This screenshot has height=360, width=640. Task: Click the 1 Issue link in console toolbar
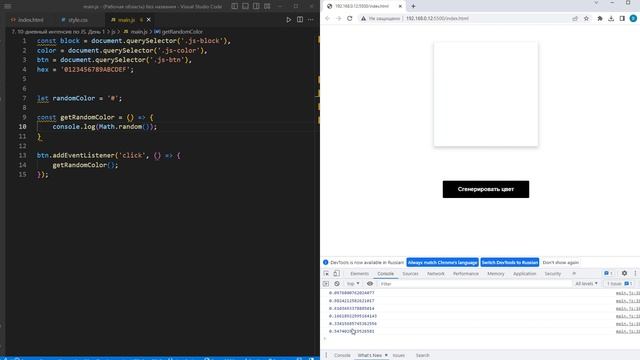(619, 284)
